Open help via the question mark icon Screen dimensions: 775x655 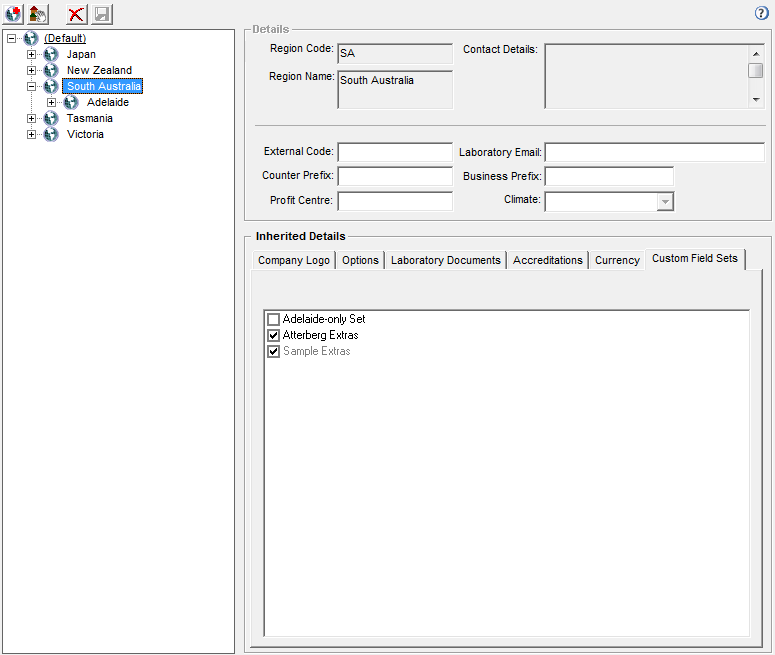pyautogui.click(x=762, y=13)
